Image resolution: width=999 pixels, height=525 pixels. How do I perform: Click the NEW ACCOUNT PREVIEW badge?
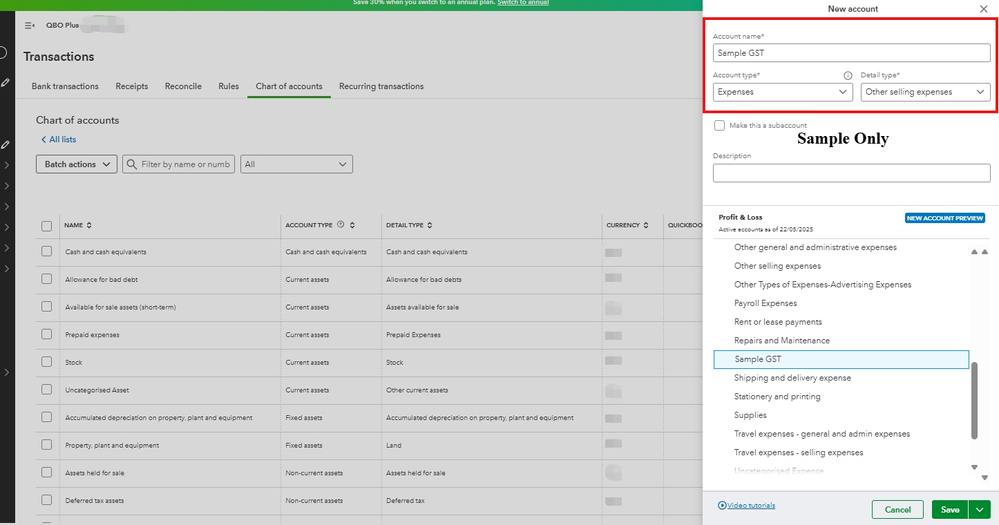click(x=945, y=218)
